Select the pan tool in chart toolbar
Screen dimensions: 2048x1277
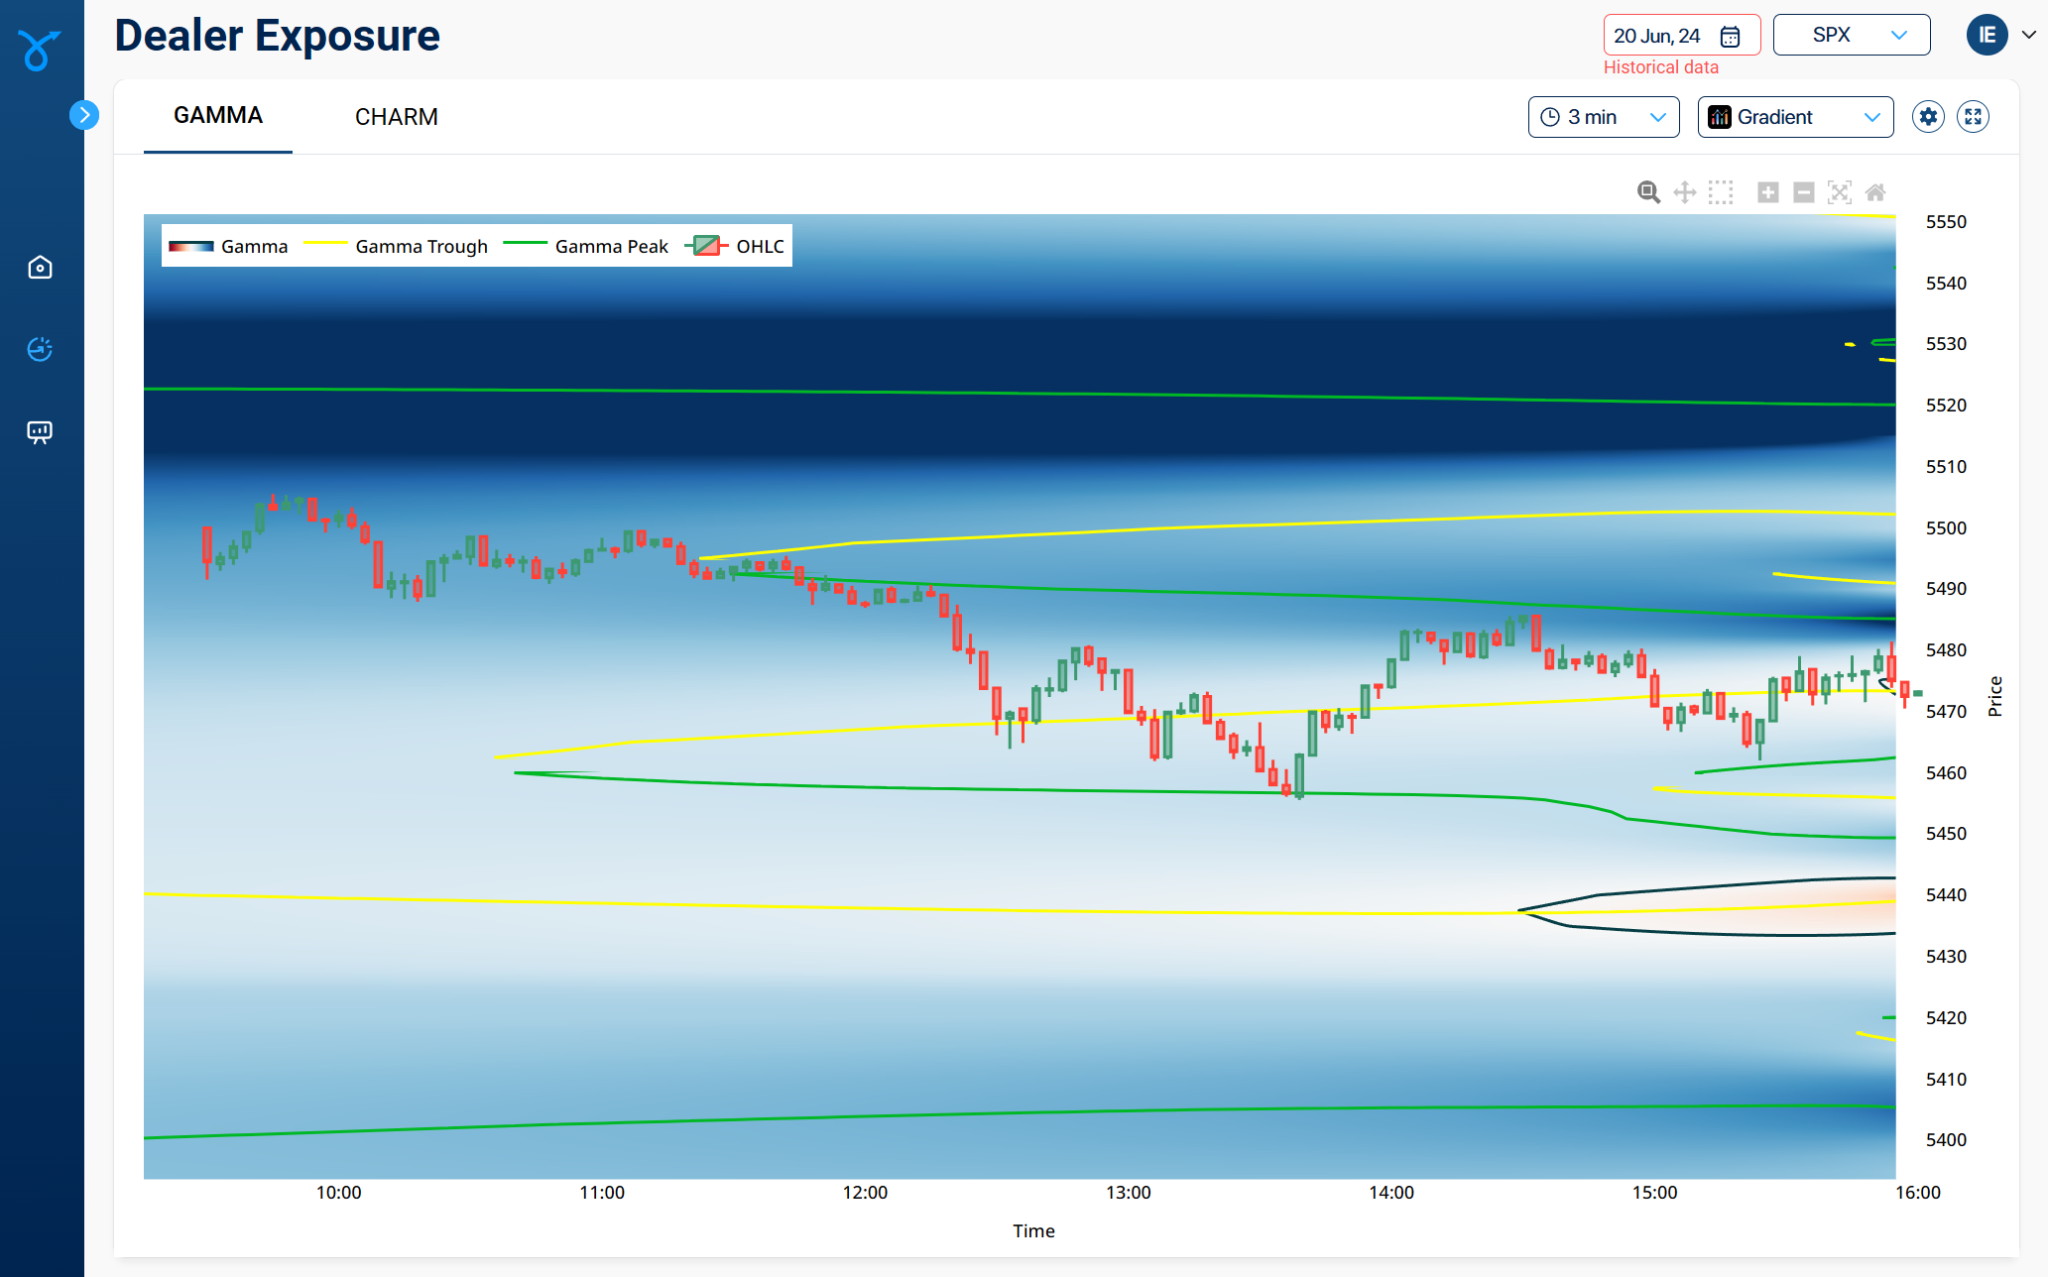click(x=1684, y=192)
